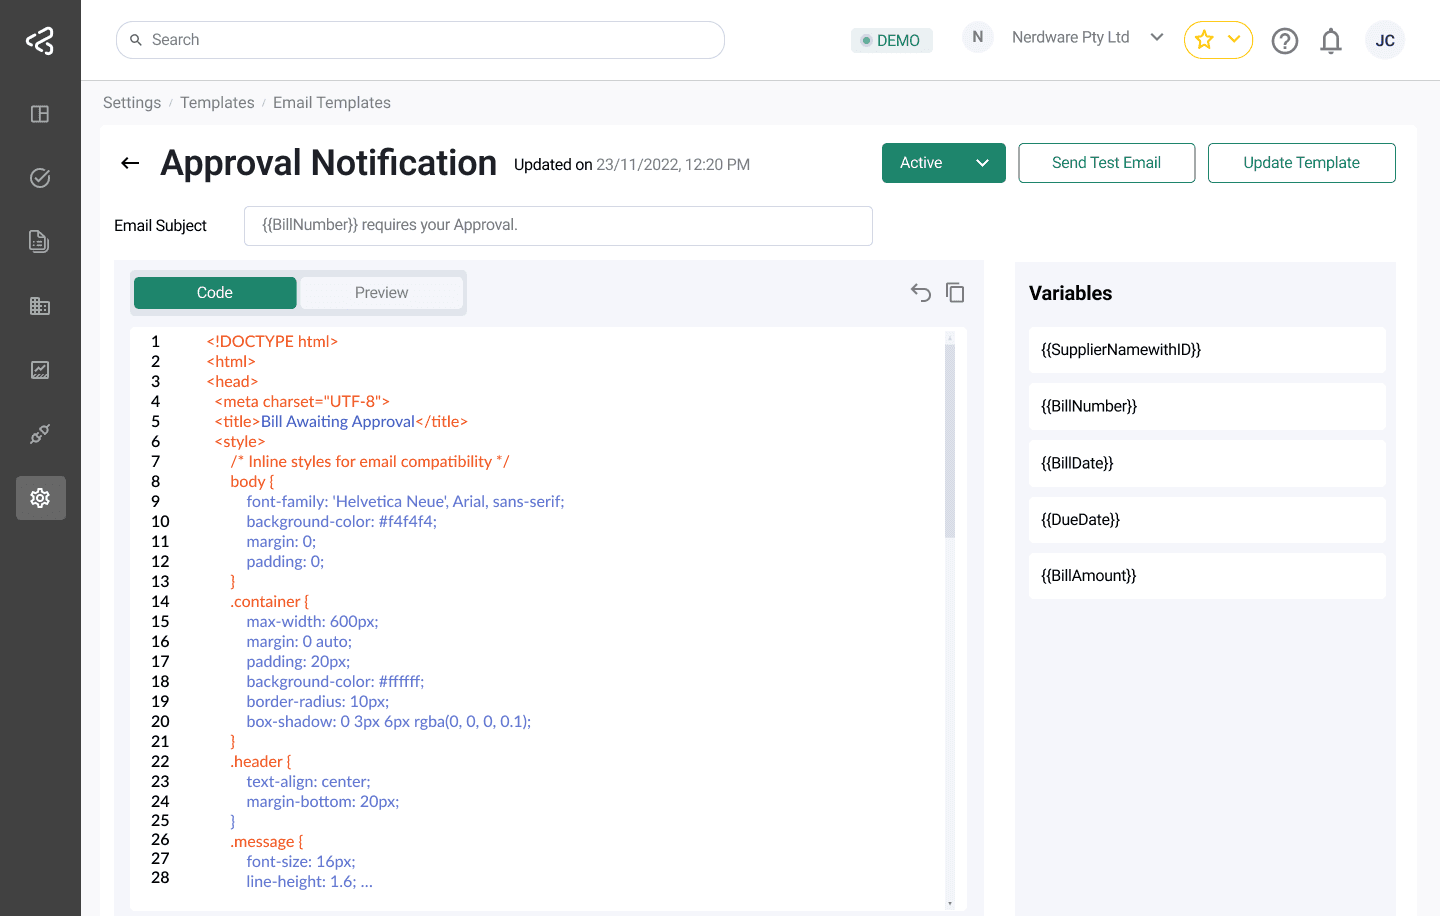Insert the {{BillNumber}} variable
This screenshot has width=1440, height=916.
(x=1207, y=406)
